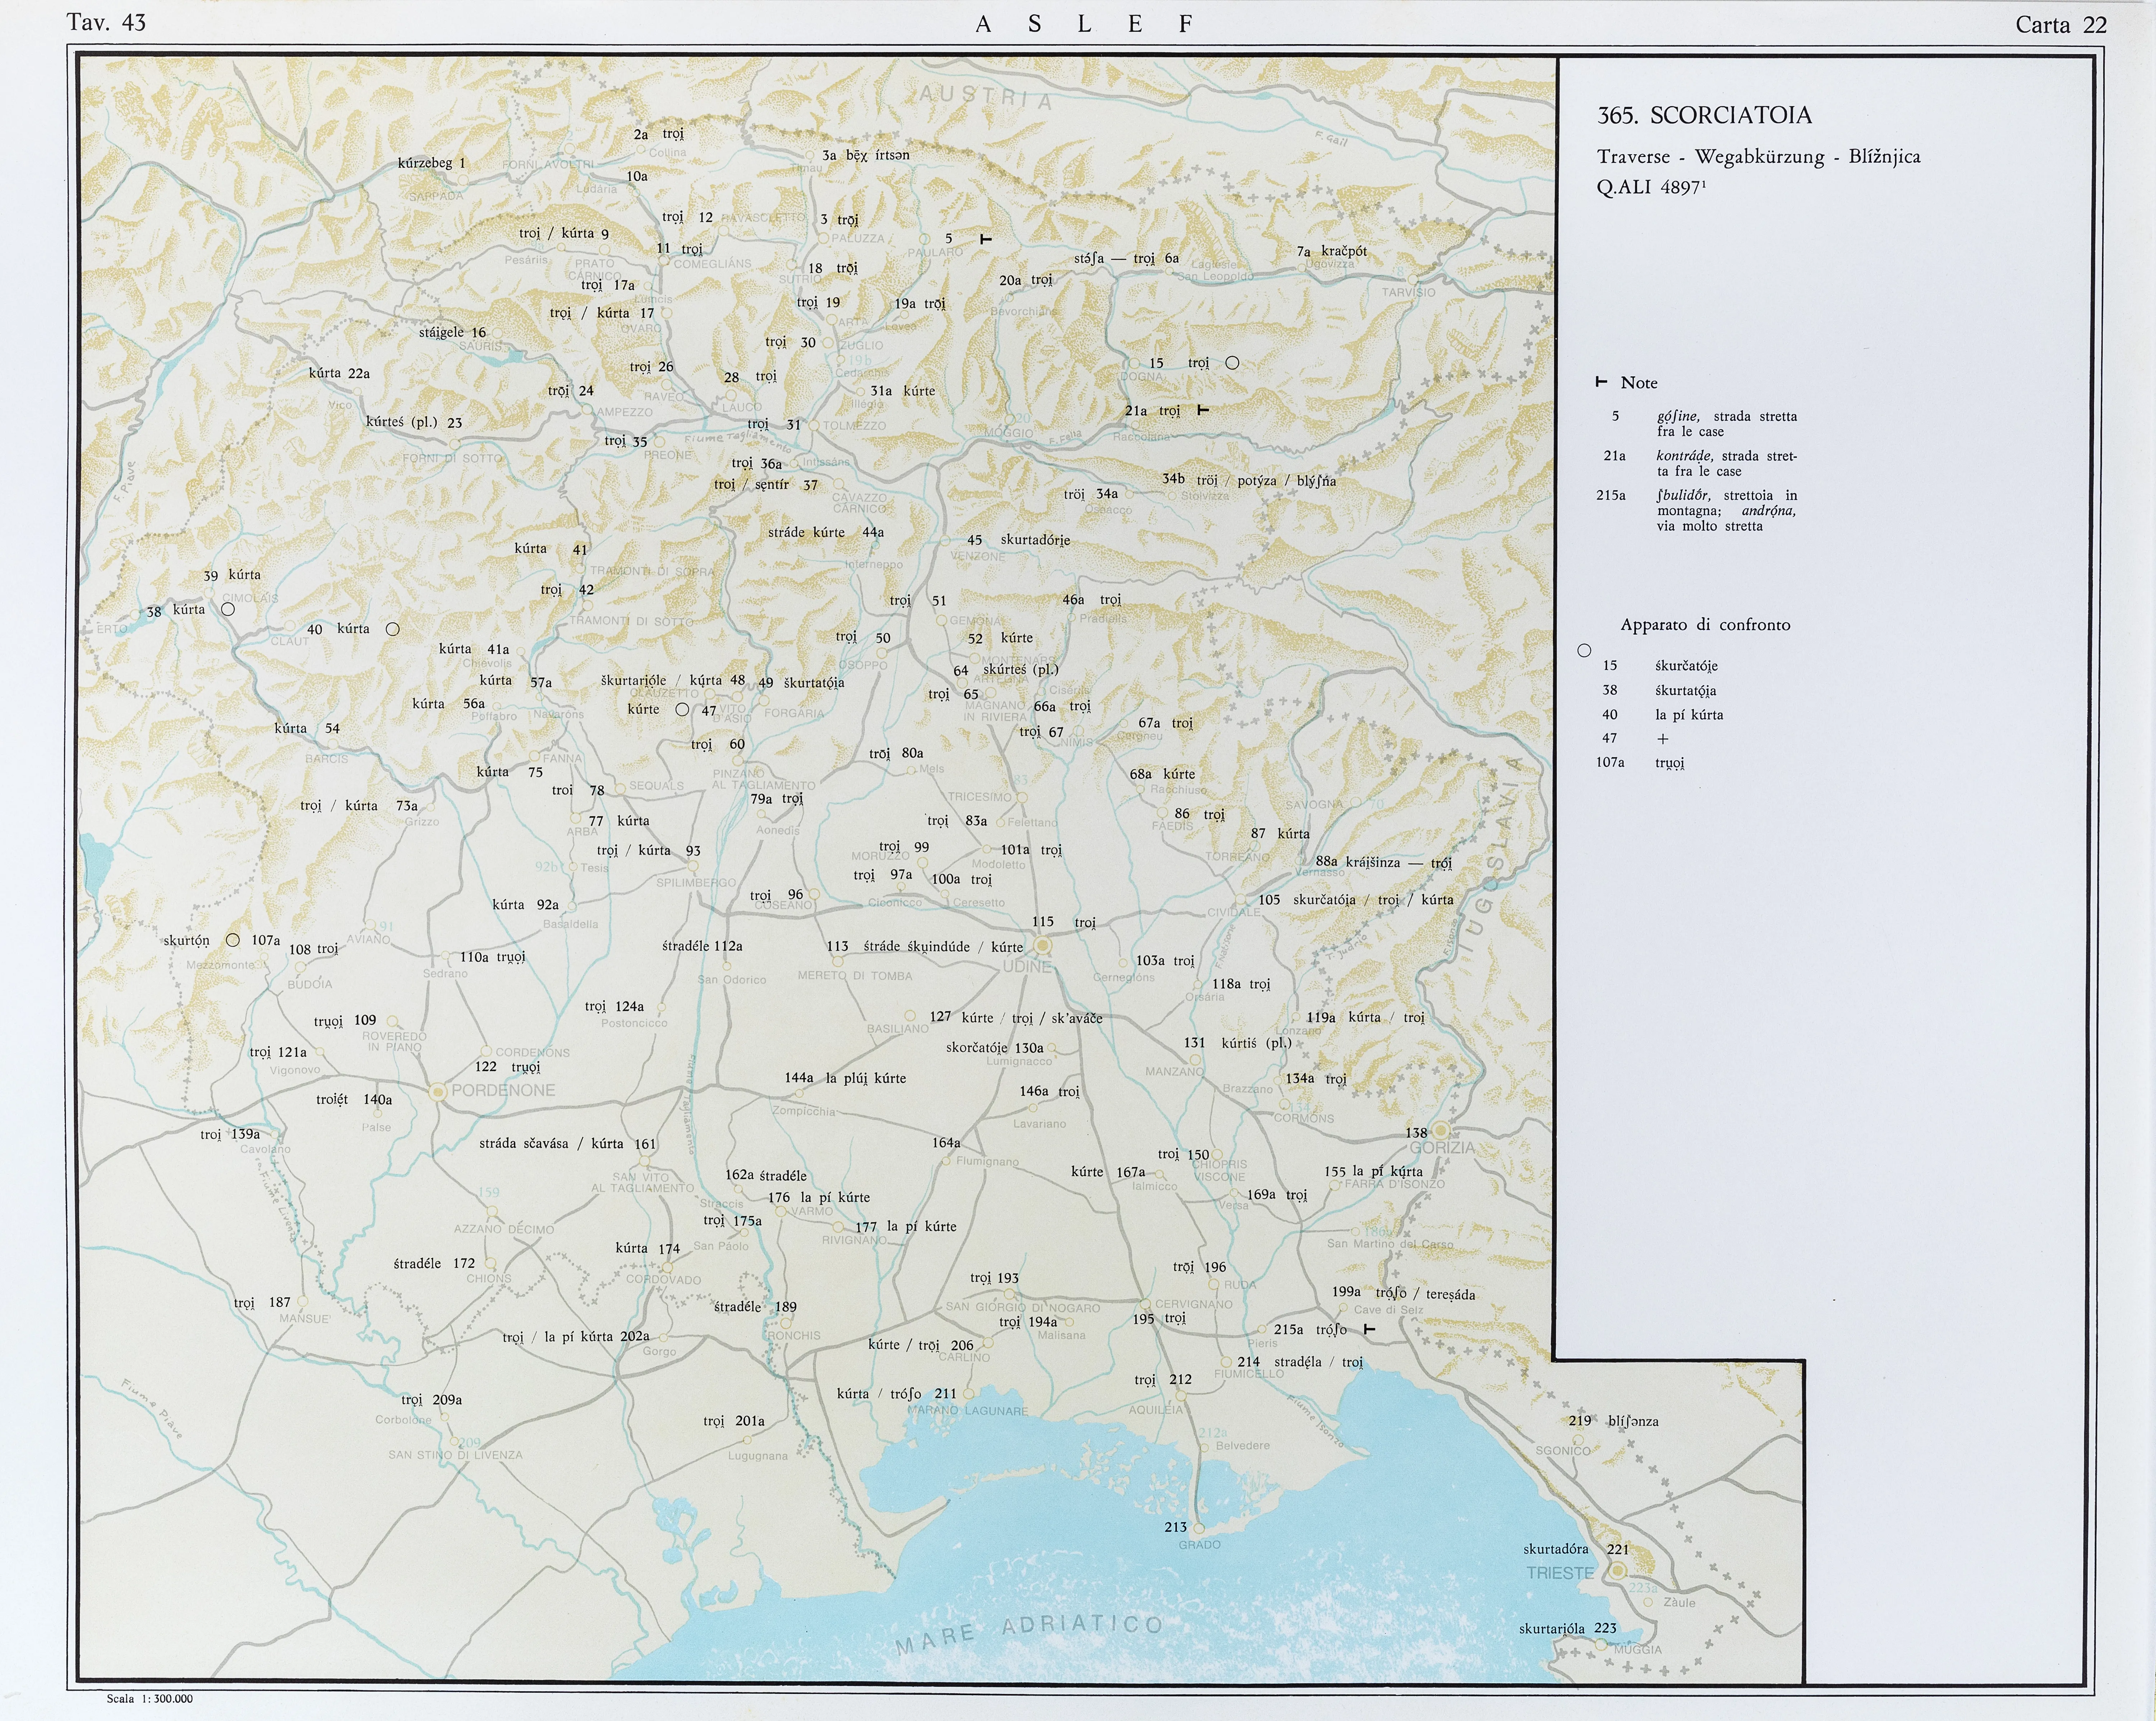Click the note symbol next to point 5

point(985,239)
